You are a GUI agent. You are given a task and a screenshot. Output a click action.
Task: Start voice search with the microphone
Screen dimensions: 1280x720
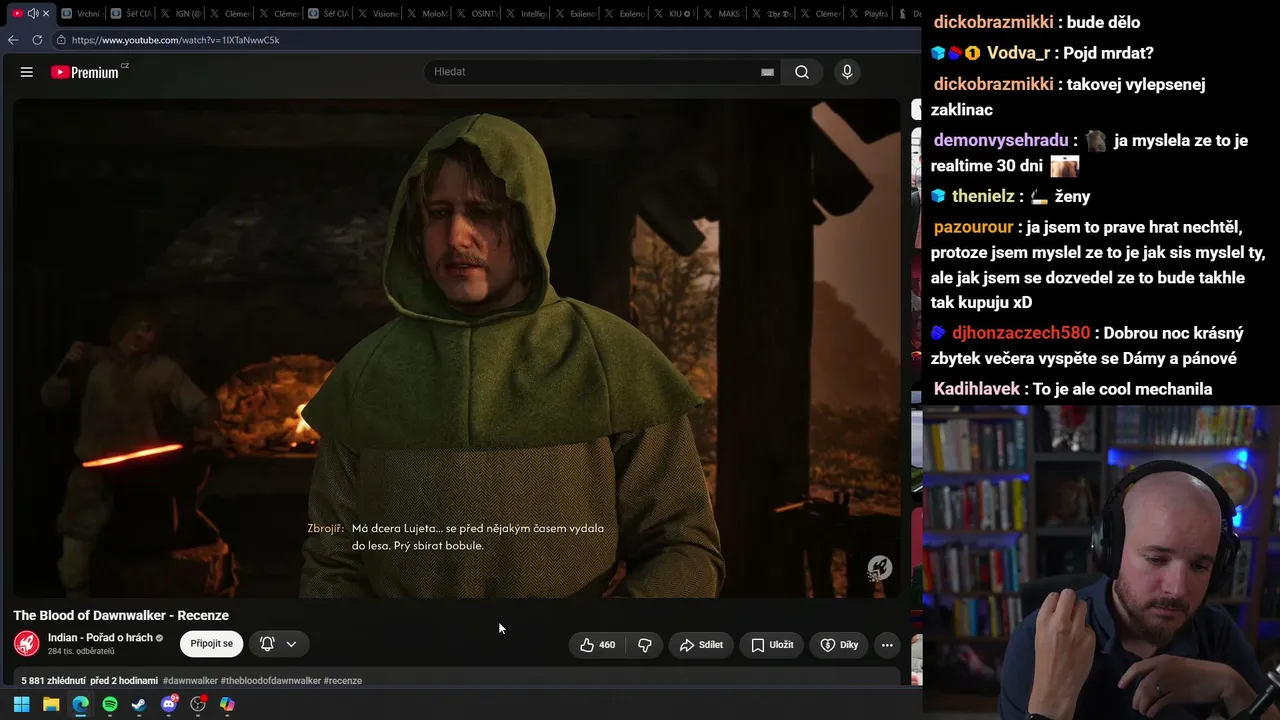point(847,72)
